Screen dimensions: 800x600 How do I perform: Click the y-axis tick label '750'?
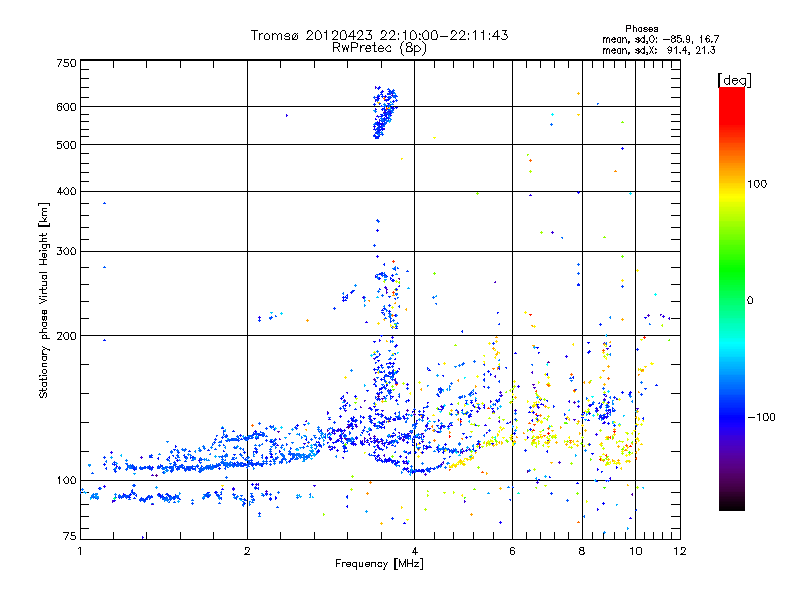click(66, 63)
